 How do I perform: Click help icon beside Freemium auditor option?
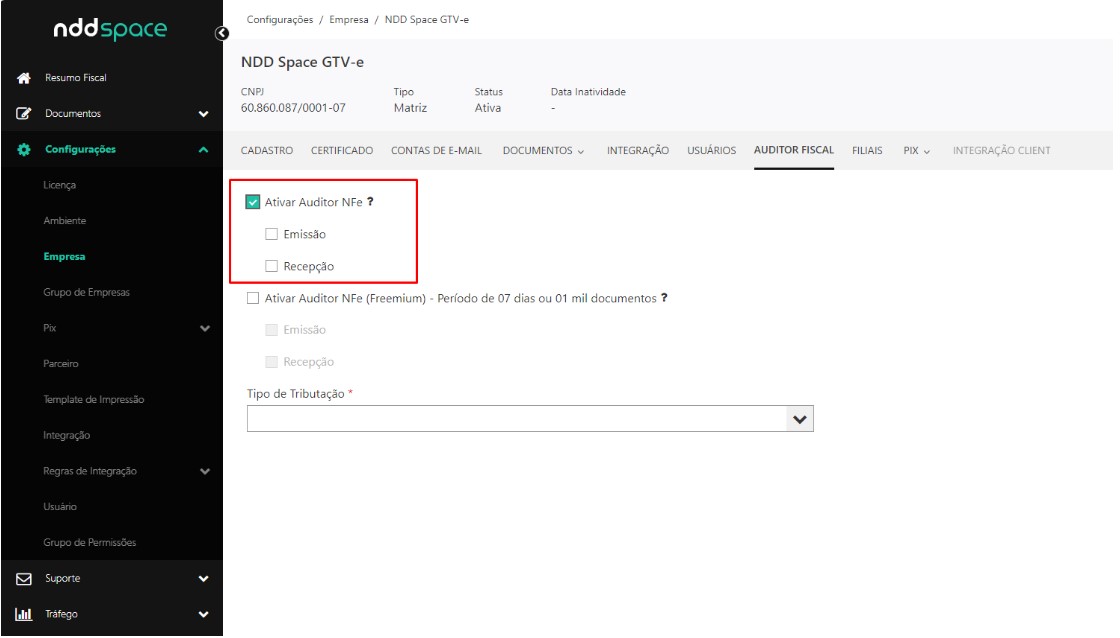point(664,298)
